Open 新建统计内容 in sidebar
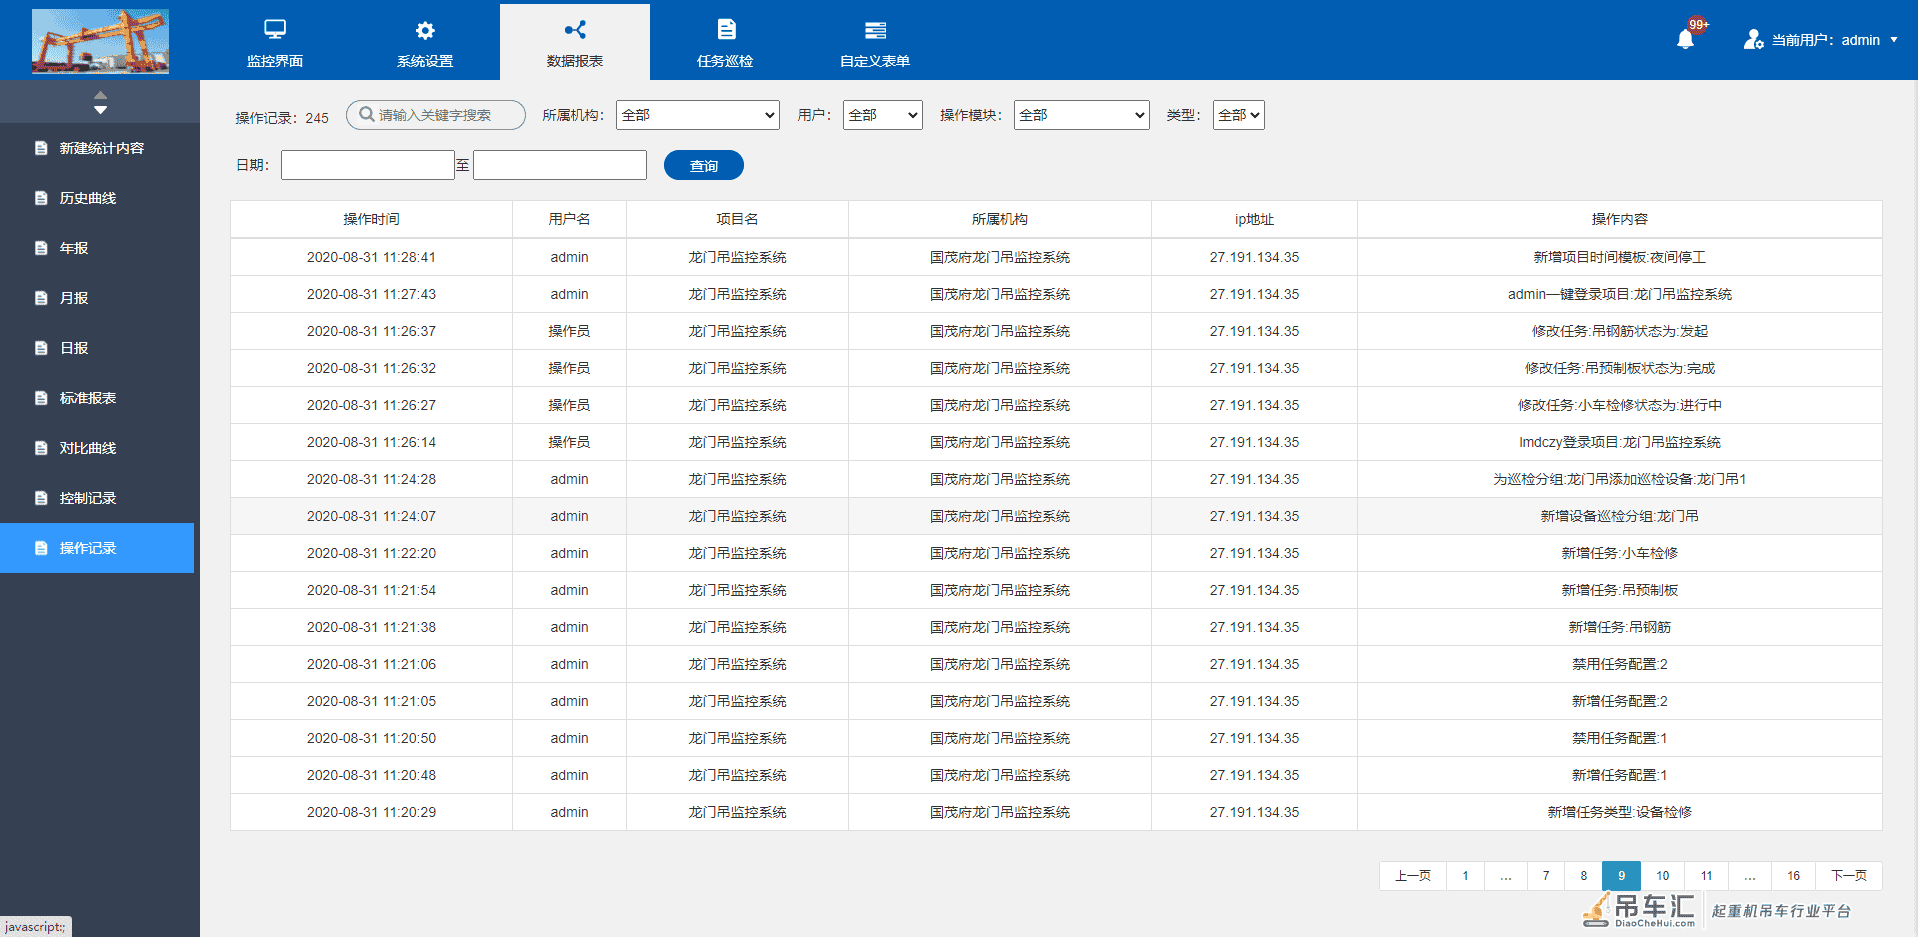1918x937 pixels. [97, 148]
